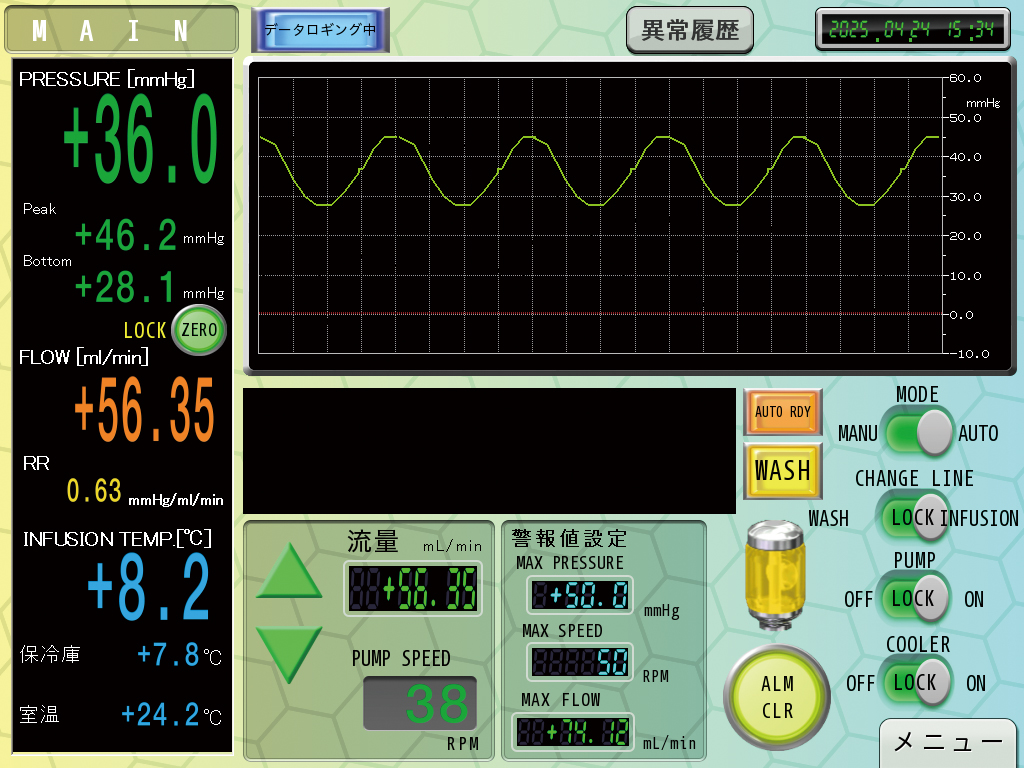Click the MAX PRESSURE alarm value field
Viewport: 1024px width, 768px height.
coord(580,595)
